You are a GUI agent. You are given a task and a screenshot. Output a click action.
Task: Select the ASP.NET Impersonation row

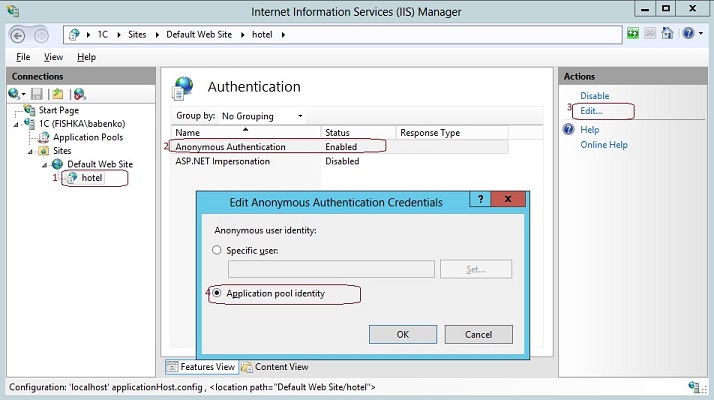pyautogui.click(x=339, y=161)
